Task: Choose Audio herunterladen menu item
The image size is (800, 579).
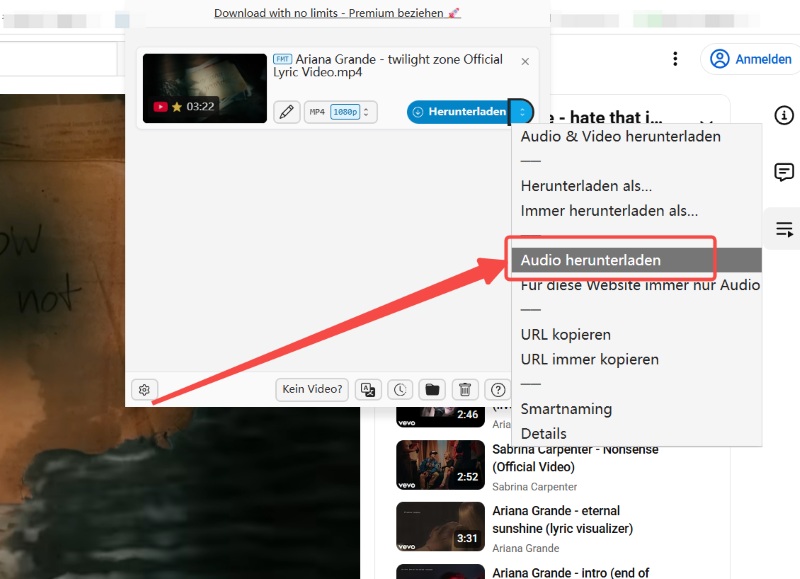Action: tap(637, 260)
